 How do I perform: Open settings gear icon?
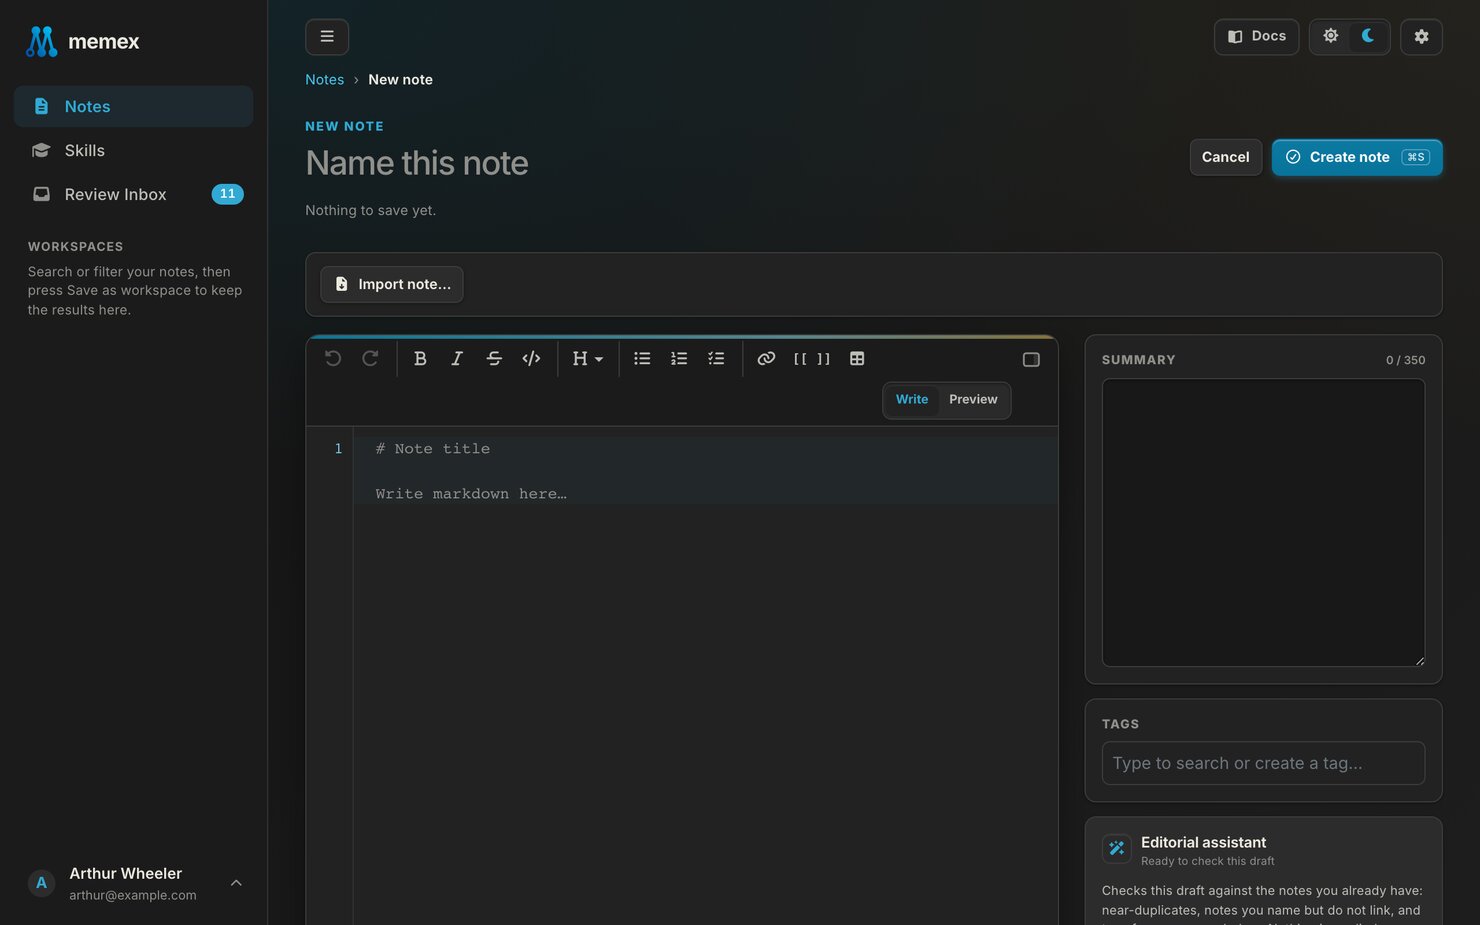pos(1421,36)
